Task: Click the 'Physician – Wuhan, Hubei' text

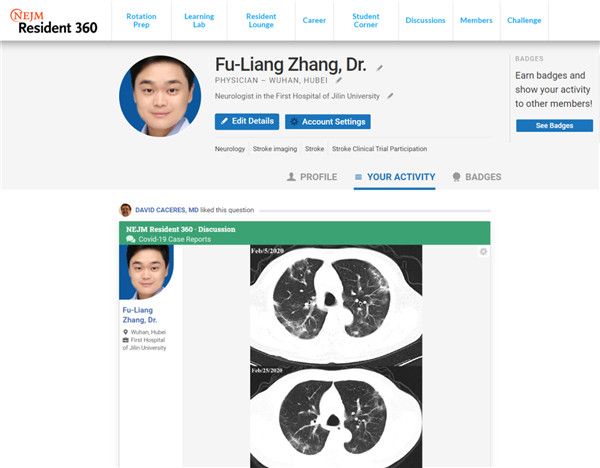Action: click(271, 80)
